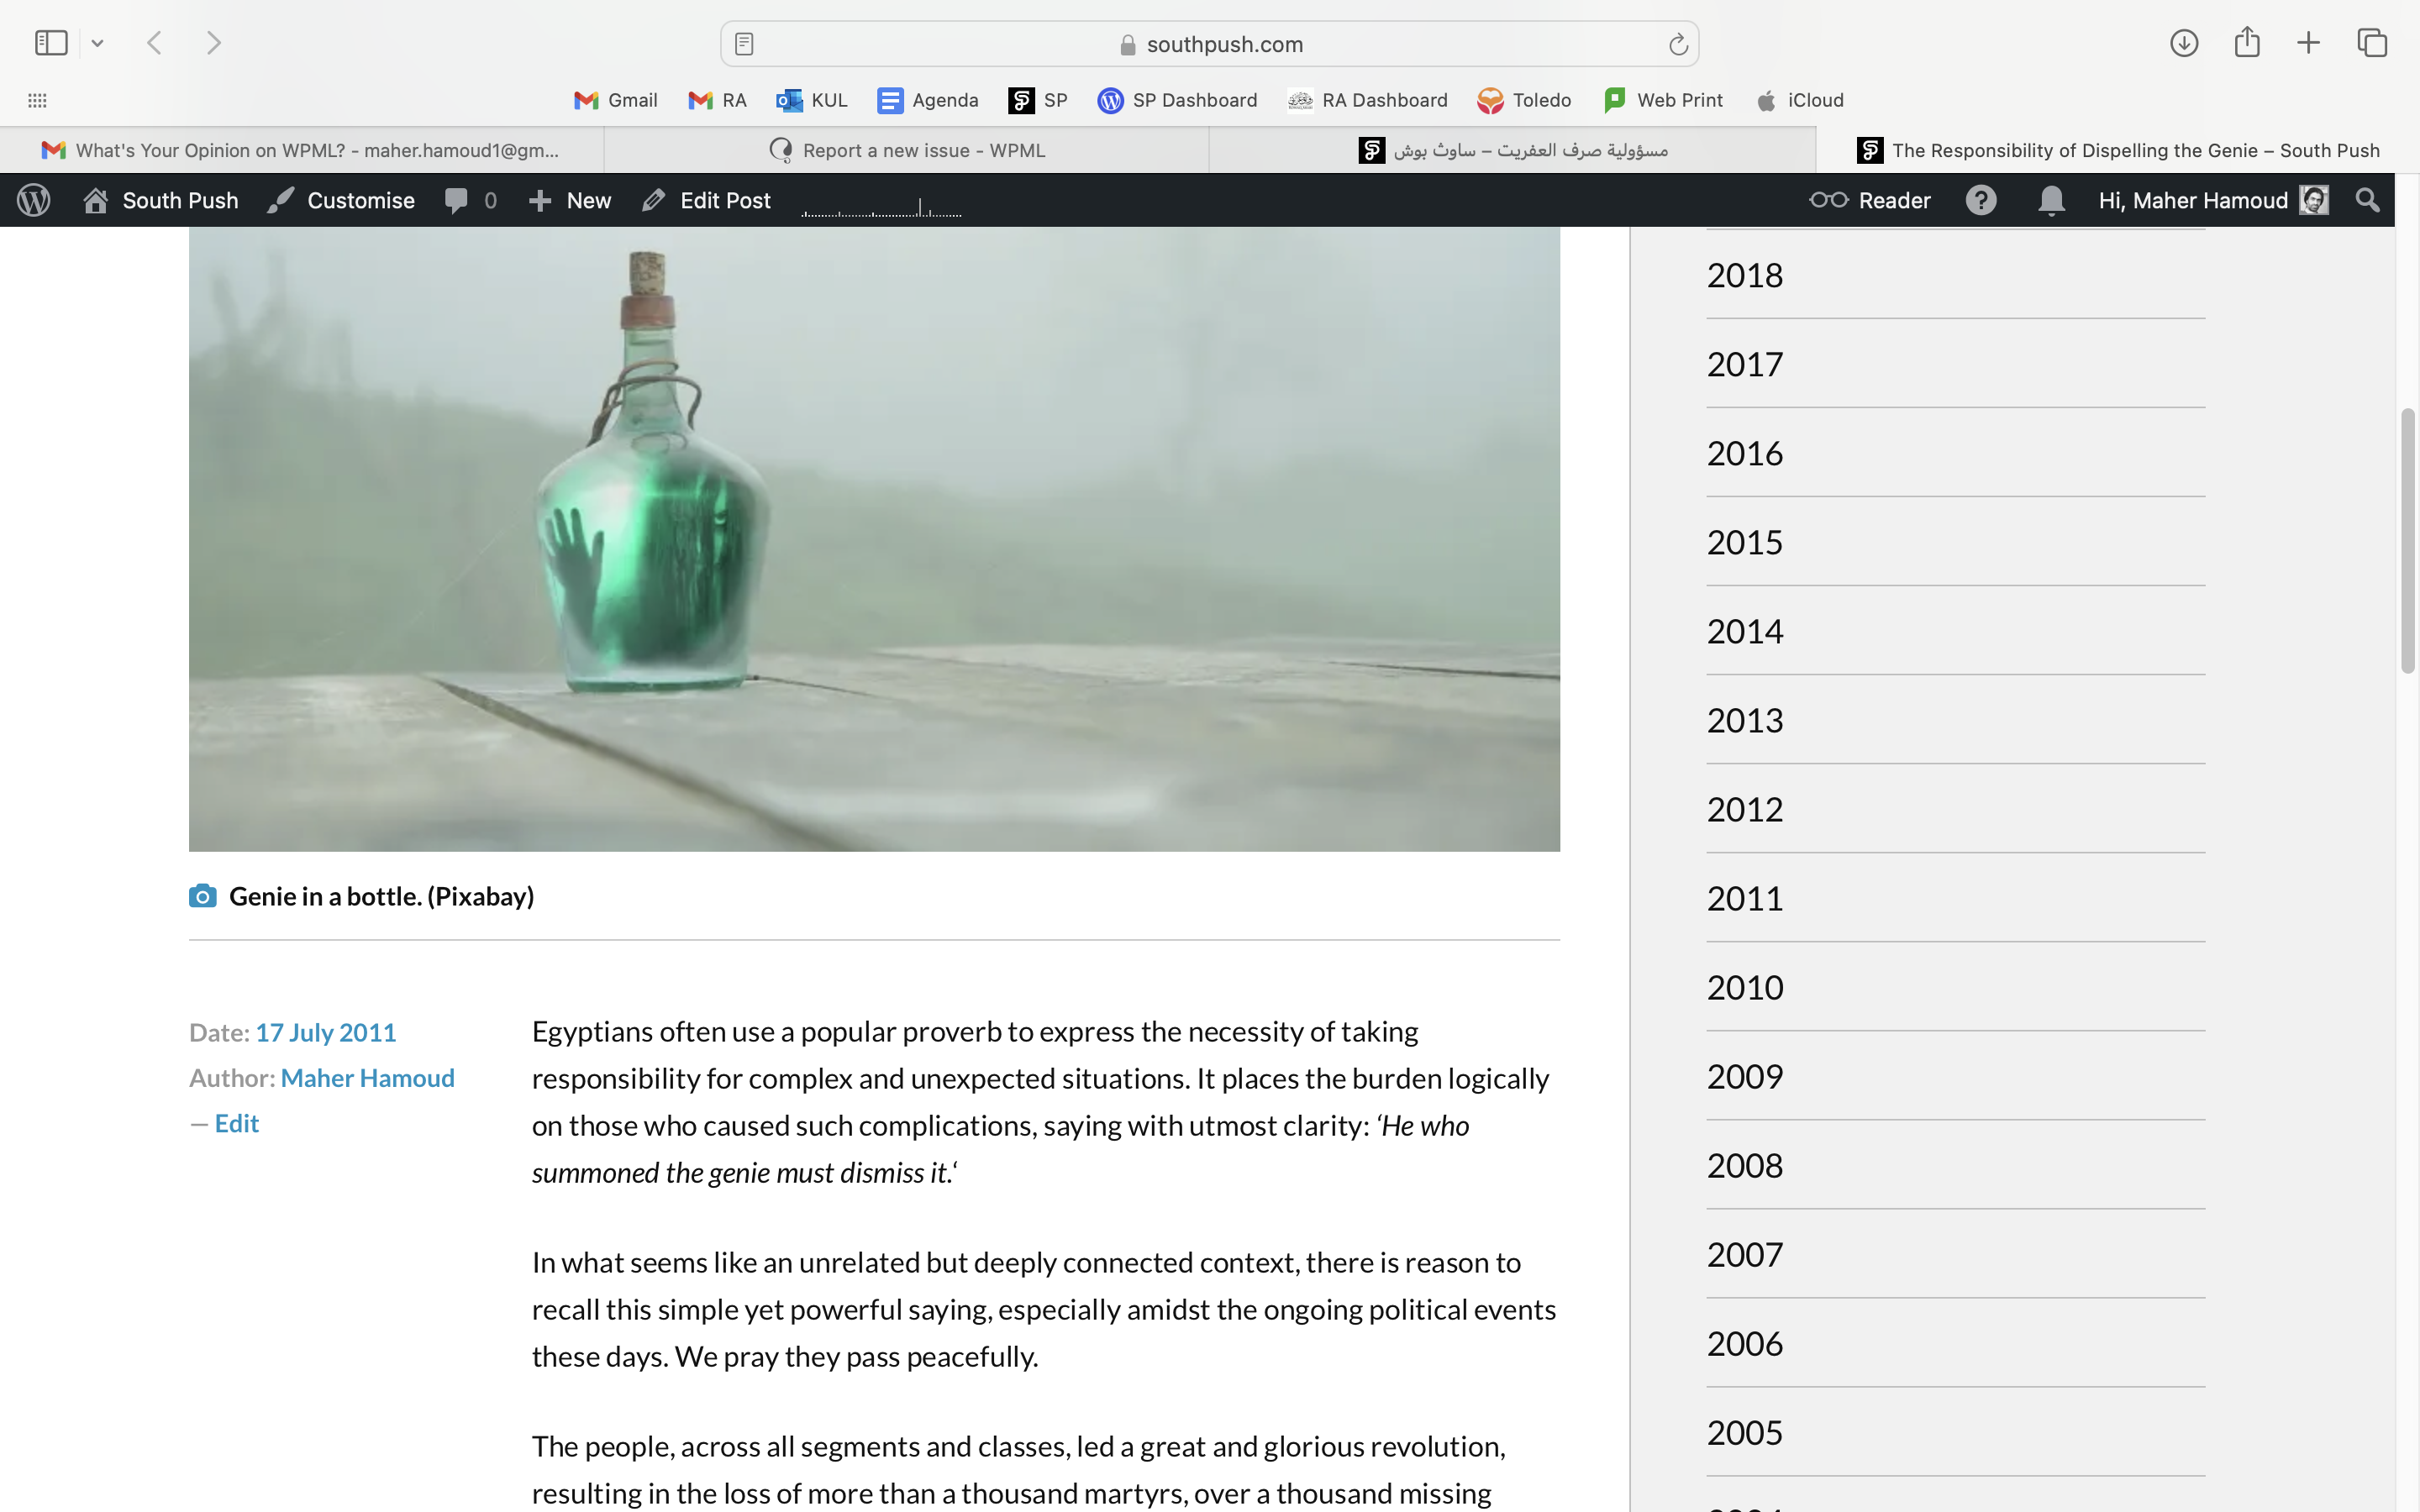This screenshot has height=1512, width=2420.
Task: Click the page vertical scrollbar thumb
Action: 2408,541
